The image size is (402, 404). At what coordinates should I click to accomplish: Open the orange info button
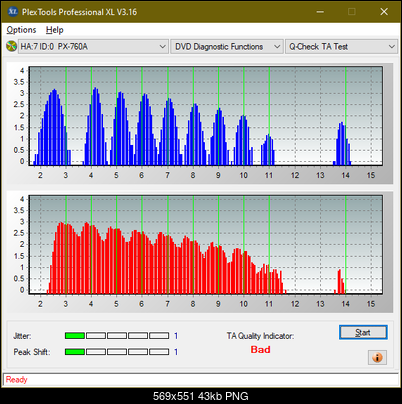tap(377, 358)
